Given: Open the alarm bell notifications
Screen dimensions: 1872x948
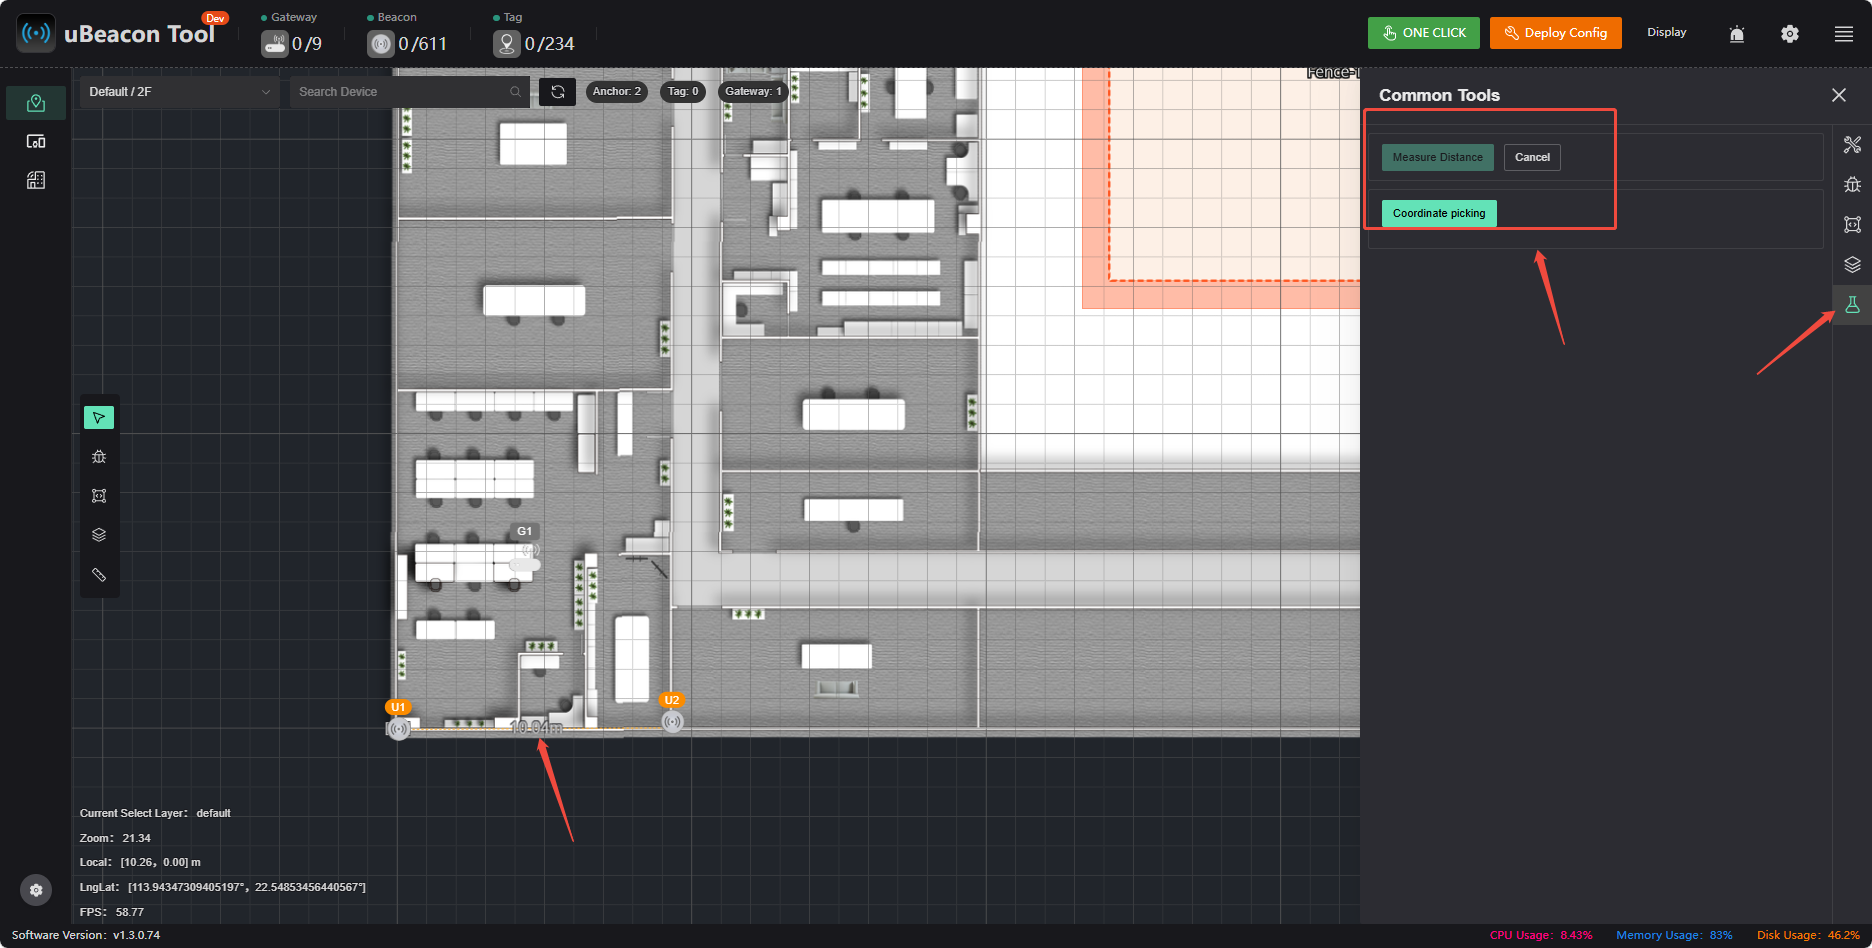Looking at the screenshot, I should (1737, 34).
